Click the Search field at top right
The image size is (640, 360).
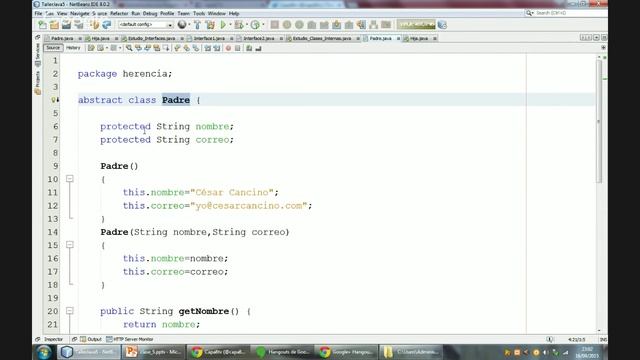click(x=565, y=13)
